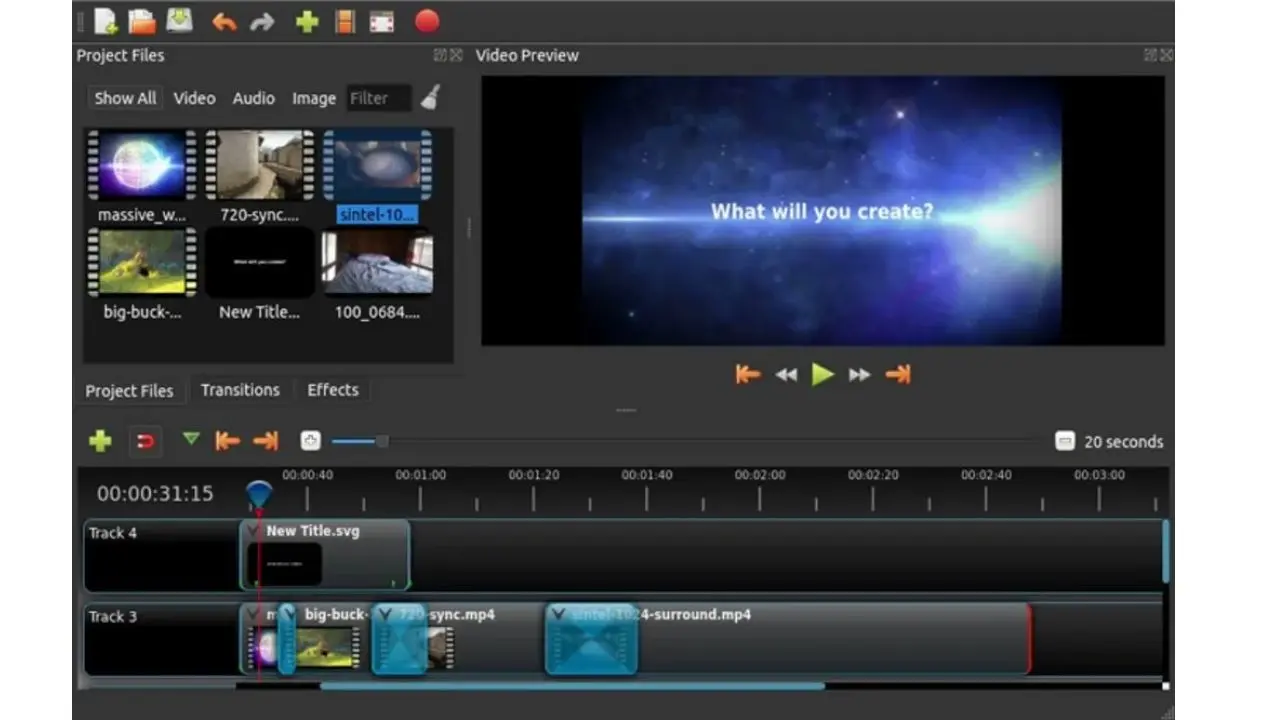Screen dimensions: 1280x720
Task: Toggle fullscreen with the filmstrip icon
Action: click(x=381, y=22)
